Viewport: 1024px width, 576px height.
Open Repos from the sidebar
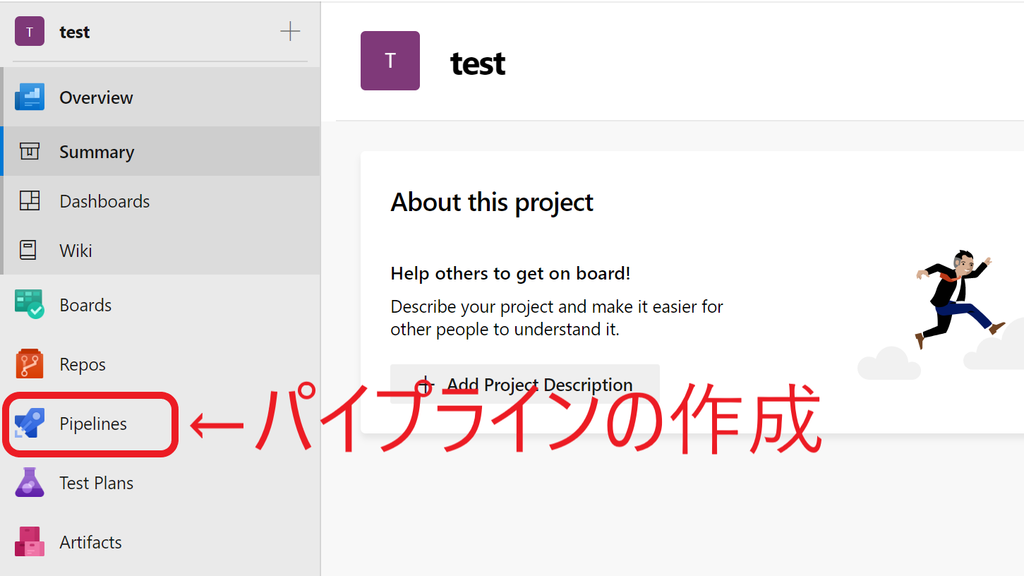[161, 364]
